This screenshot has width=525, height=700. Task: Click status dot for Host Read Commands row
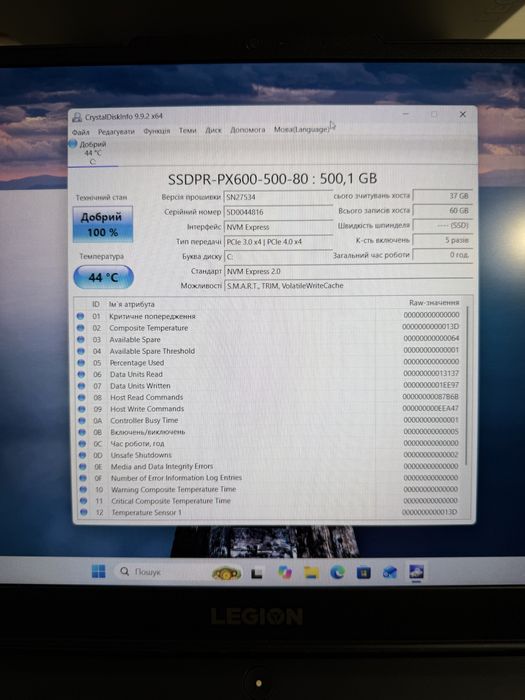pos(82,397)
